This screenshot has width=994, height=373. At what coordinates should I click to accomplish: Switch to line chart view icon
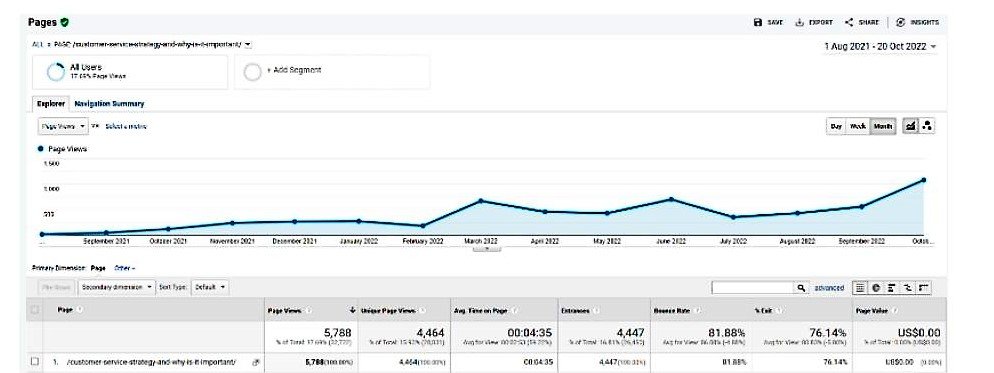point(911,126)
